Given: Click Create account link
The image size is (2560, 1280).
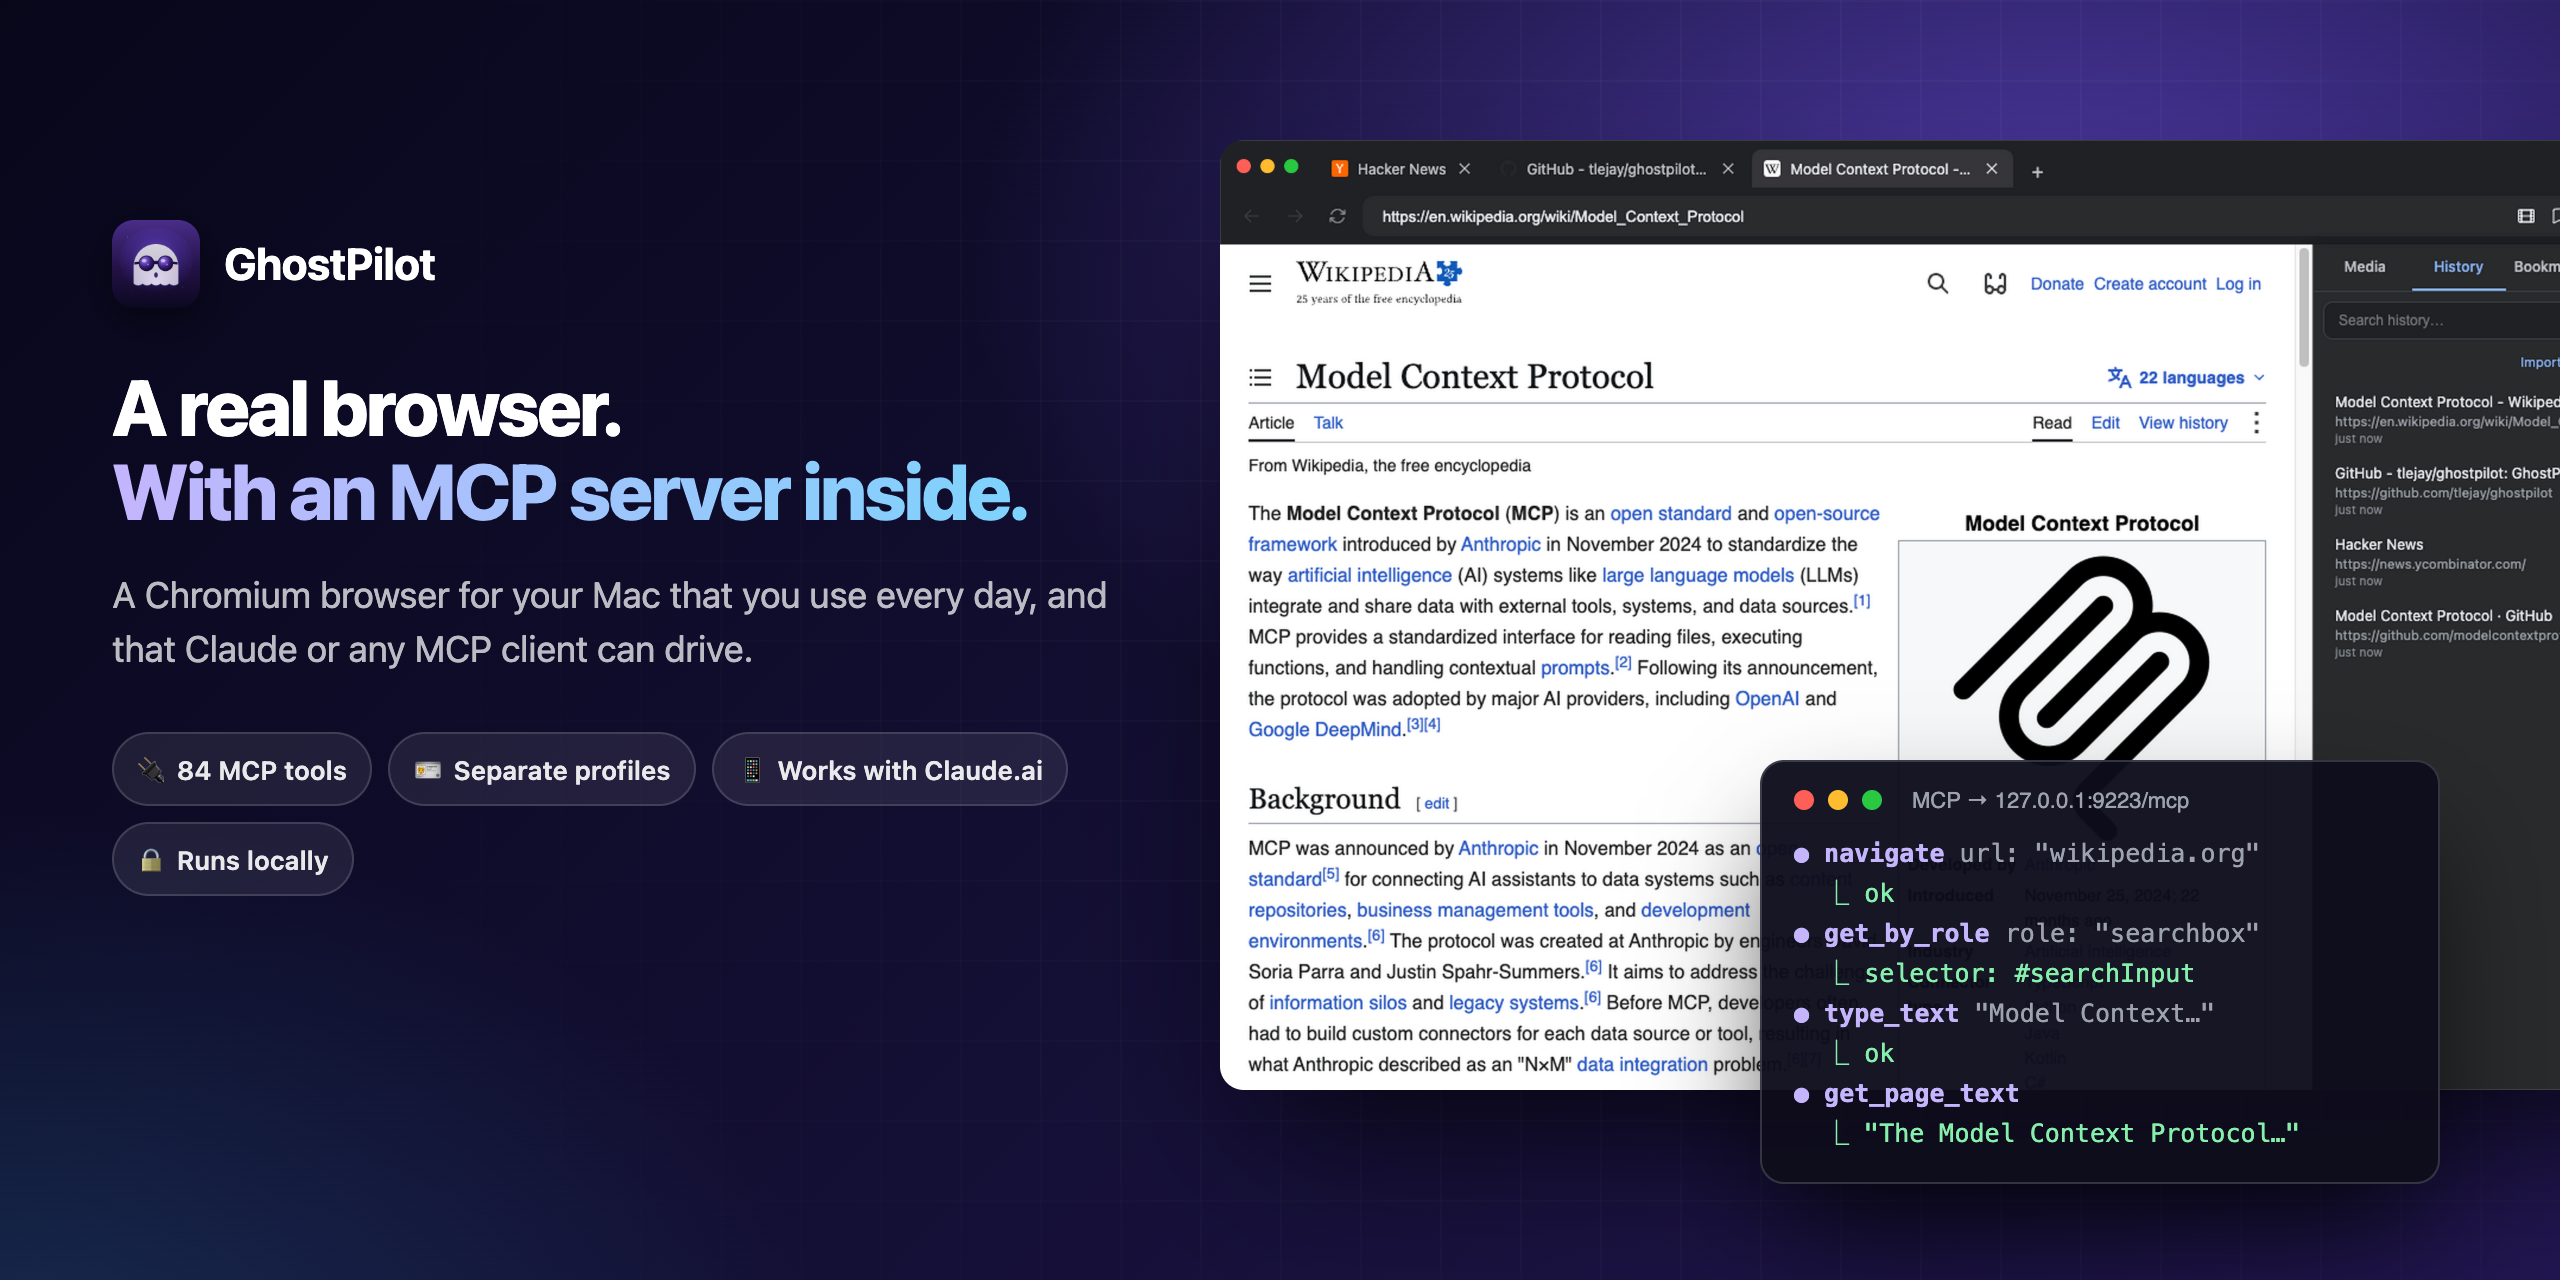Looking at the screenshot, I should pos(2150,284).
